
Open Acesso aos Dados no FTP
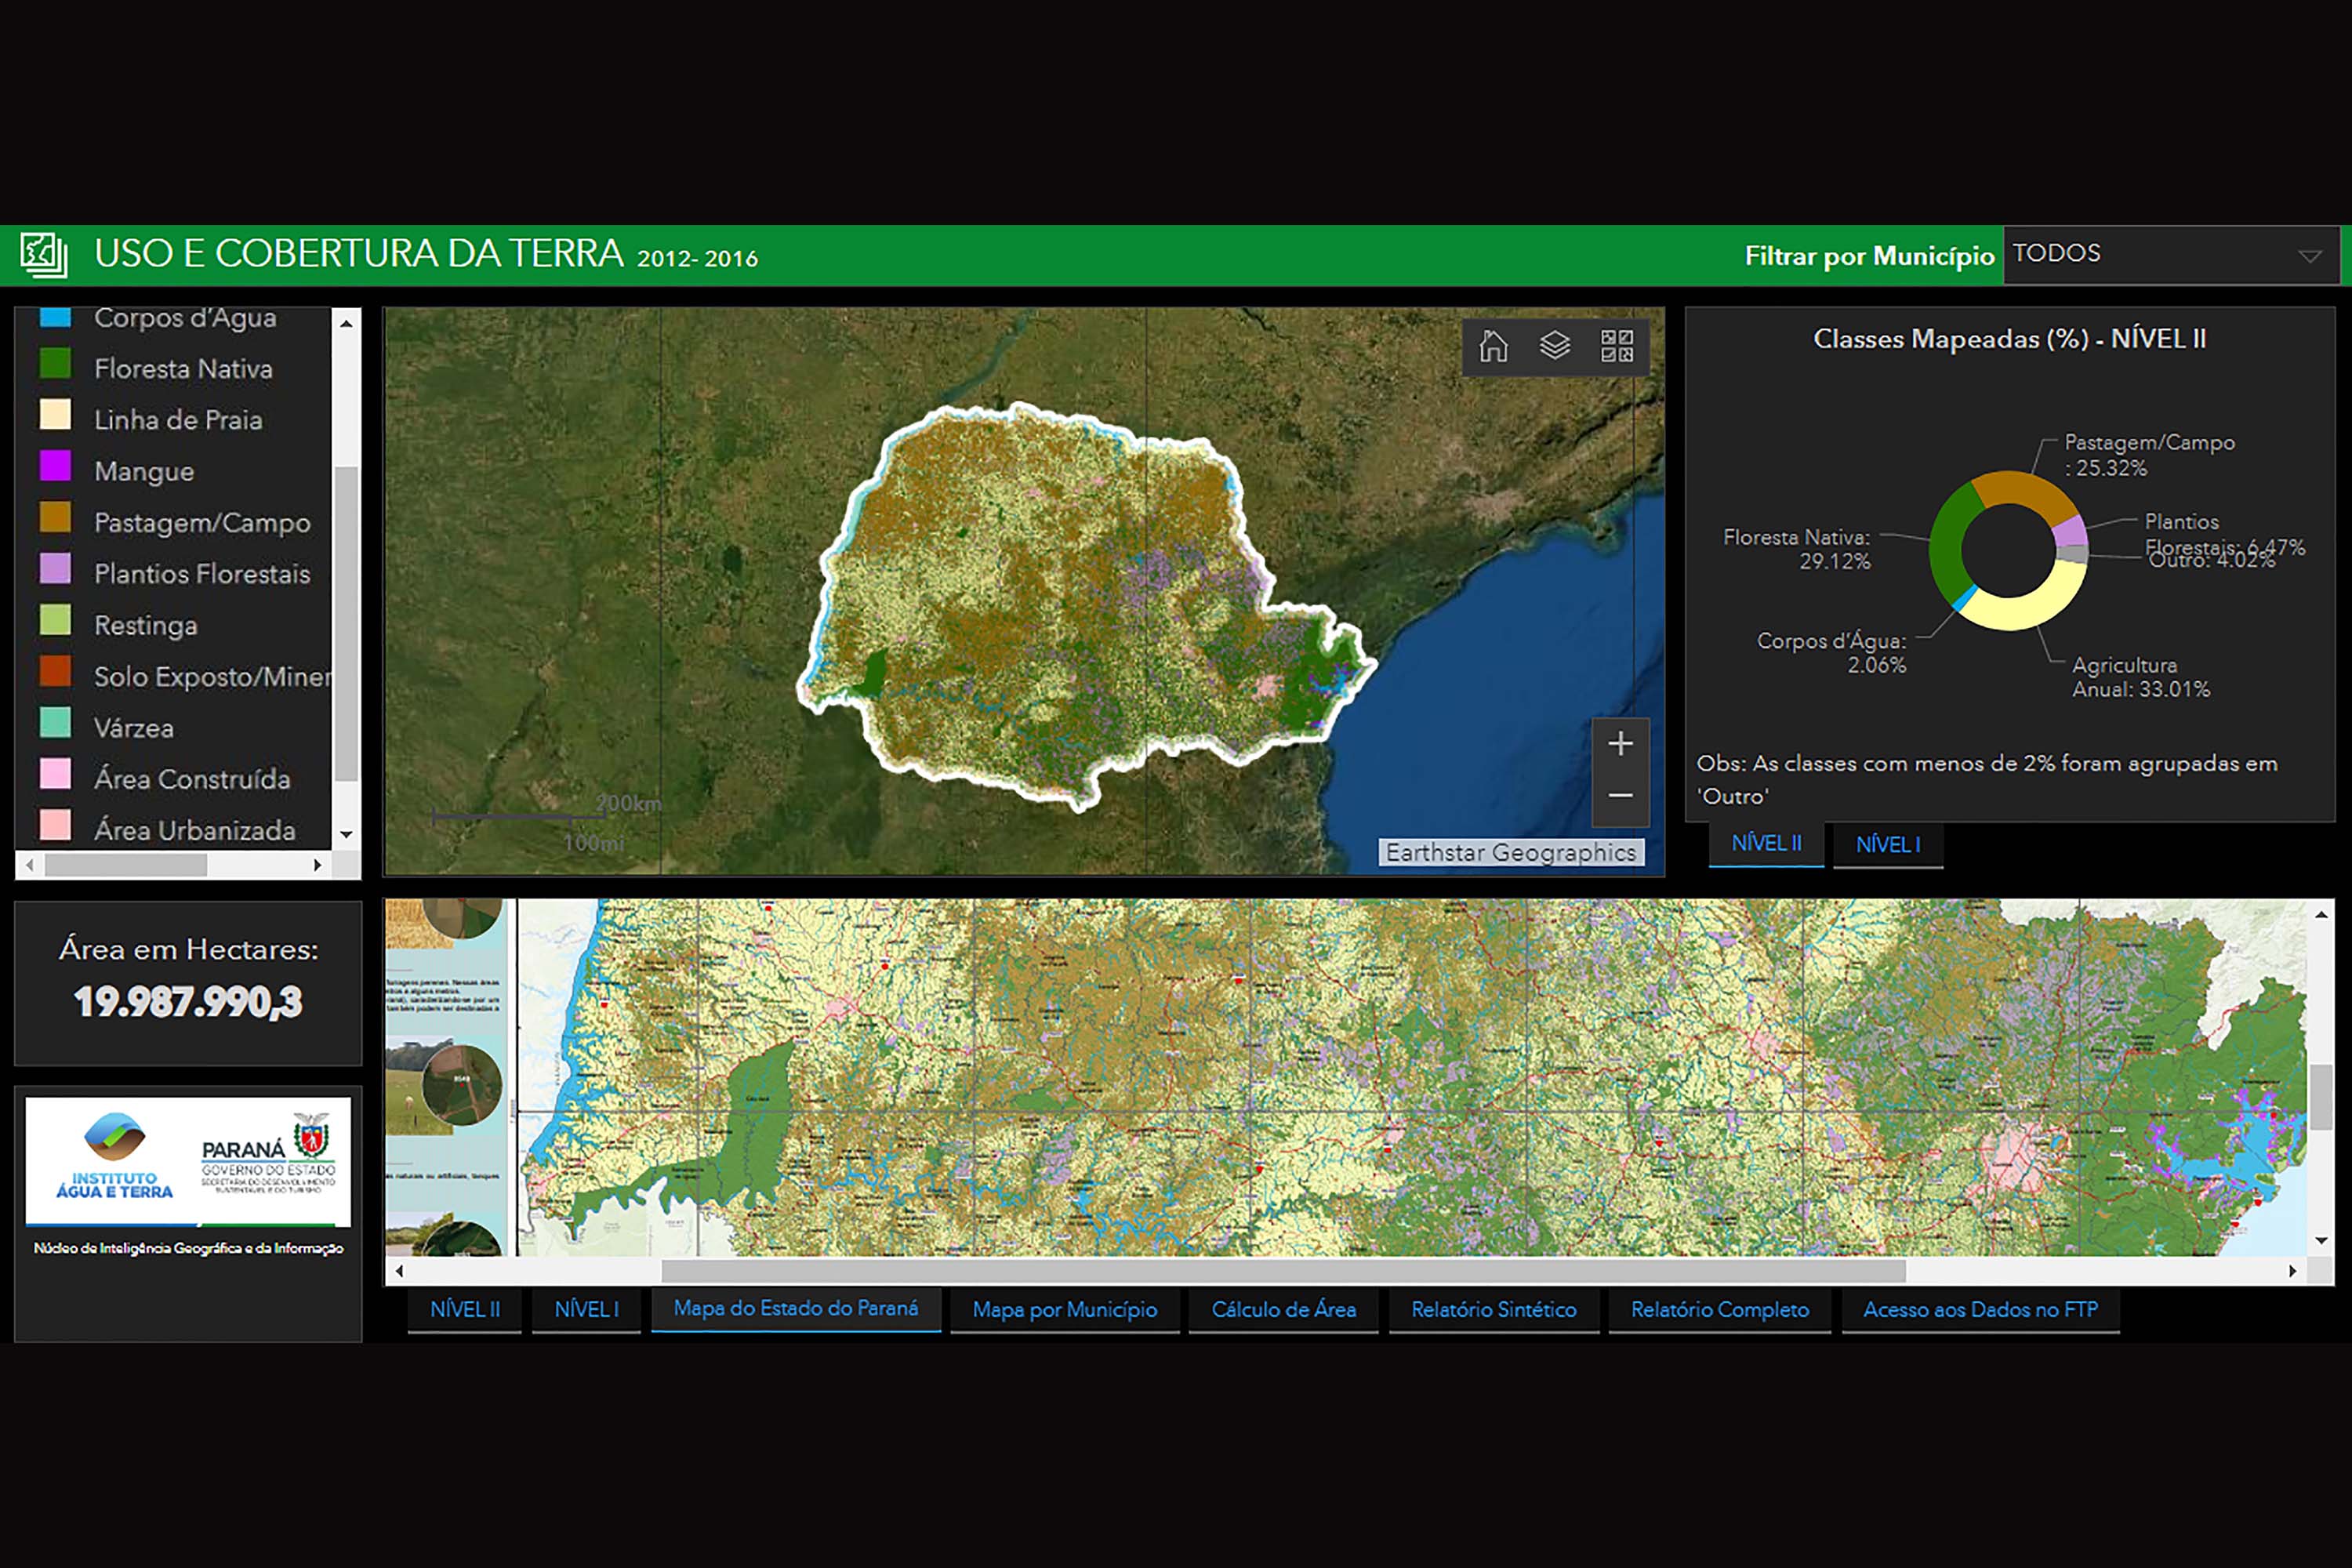pyautogui.click(x=1980, y=1310)
